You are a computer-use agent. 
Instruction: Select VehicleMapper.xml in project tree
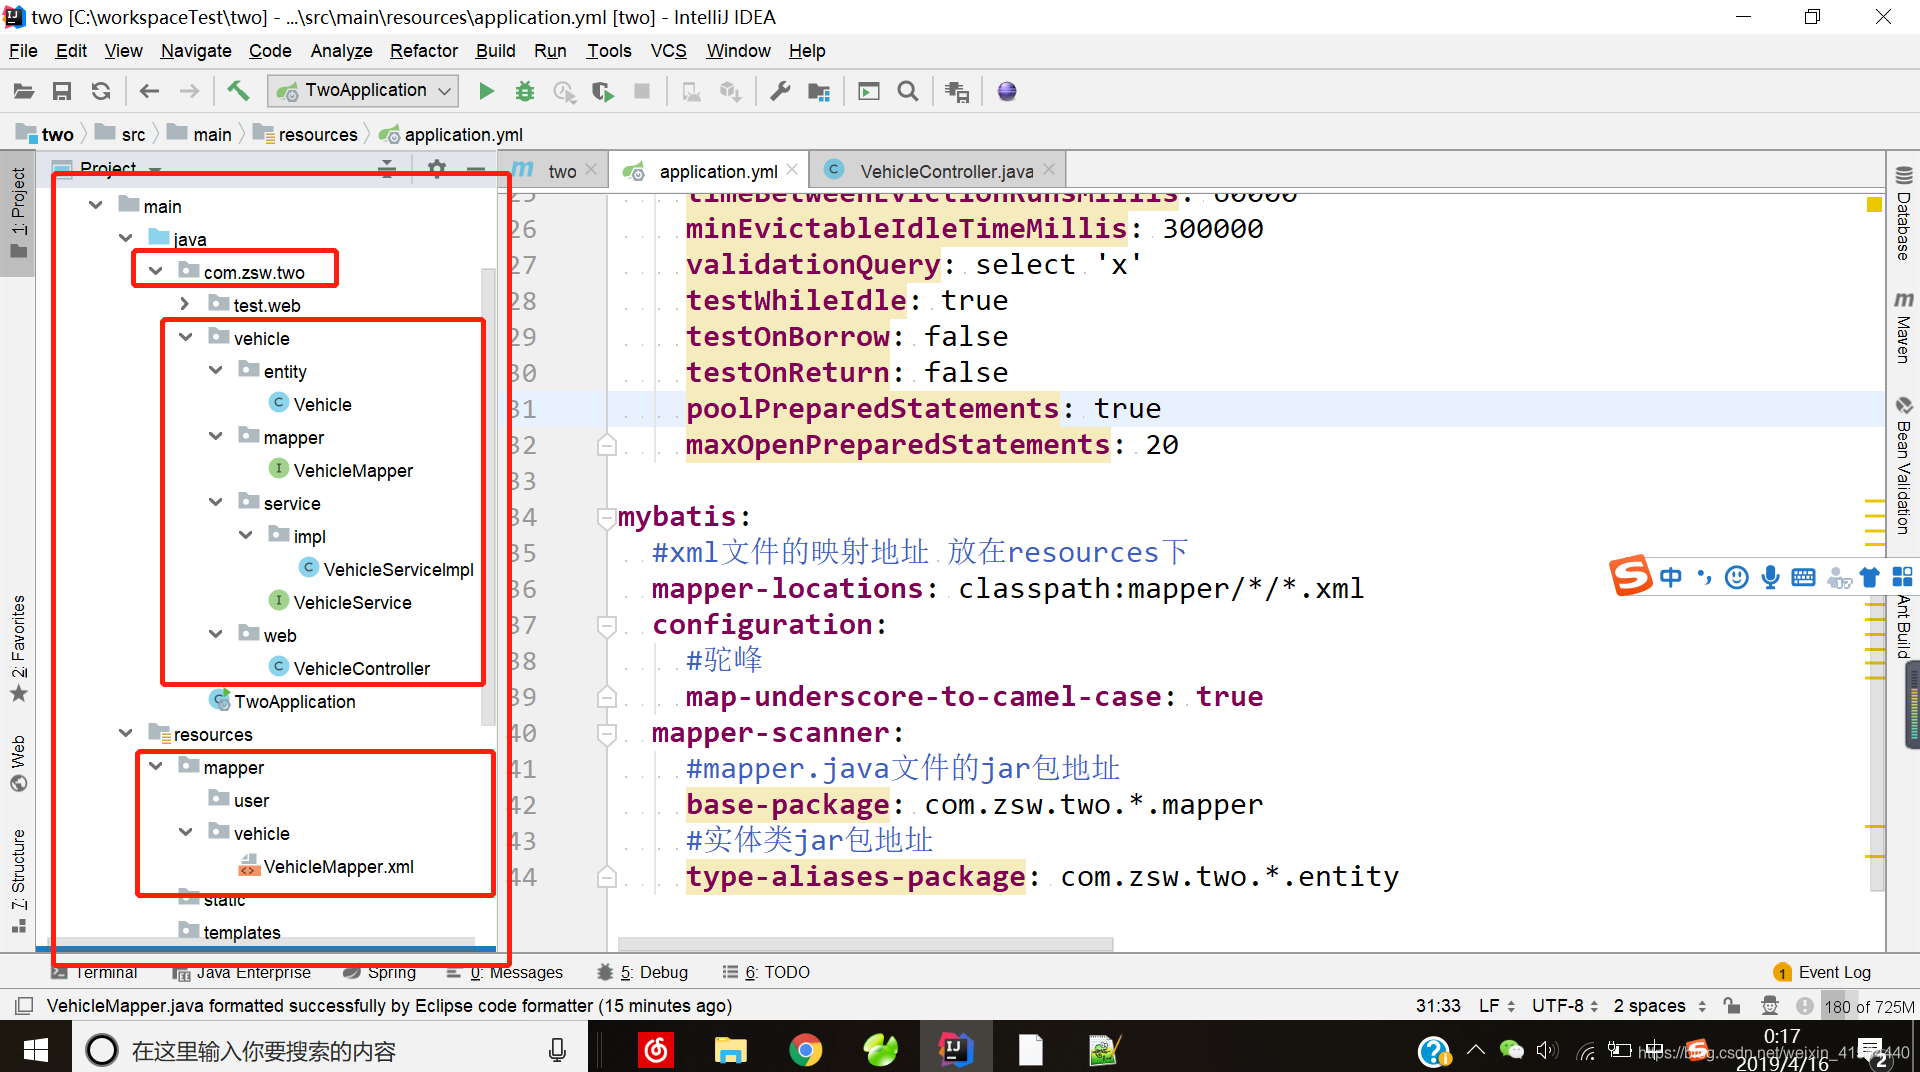[x=338, y=866]
